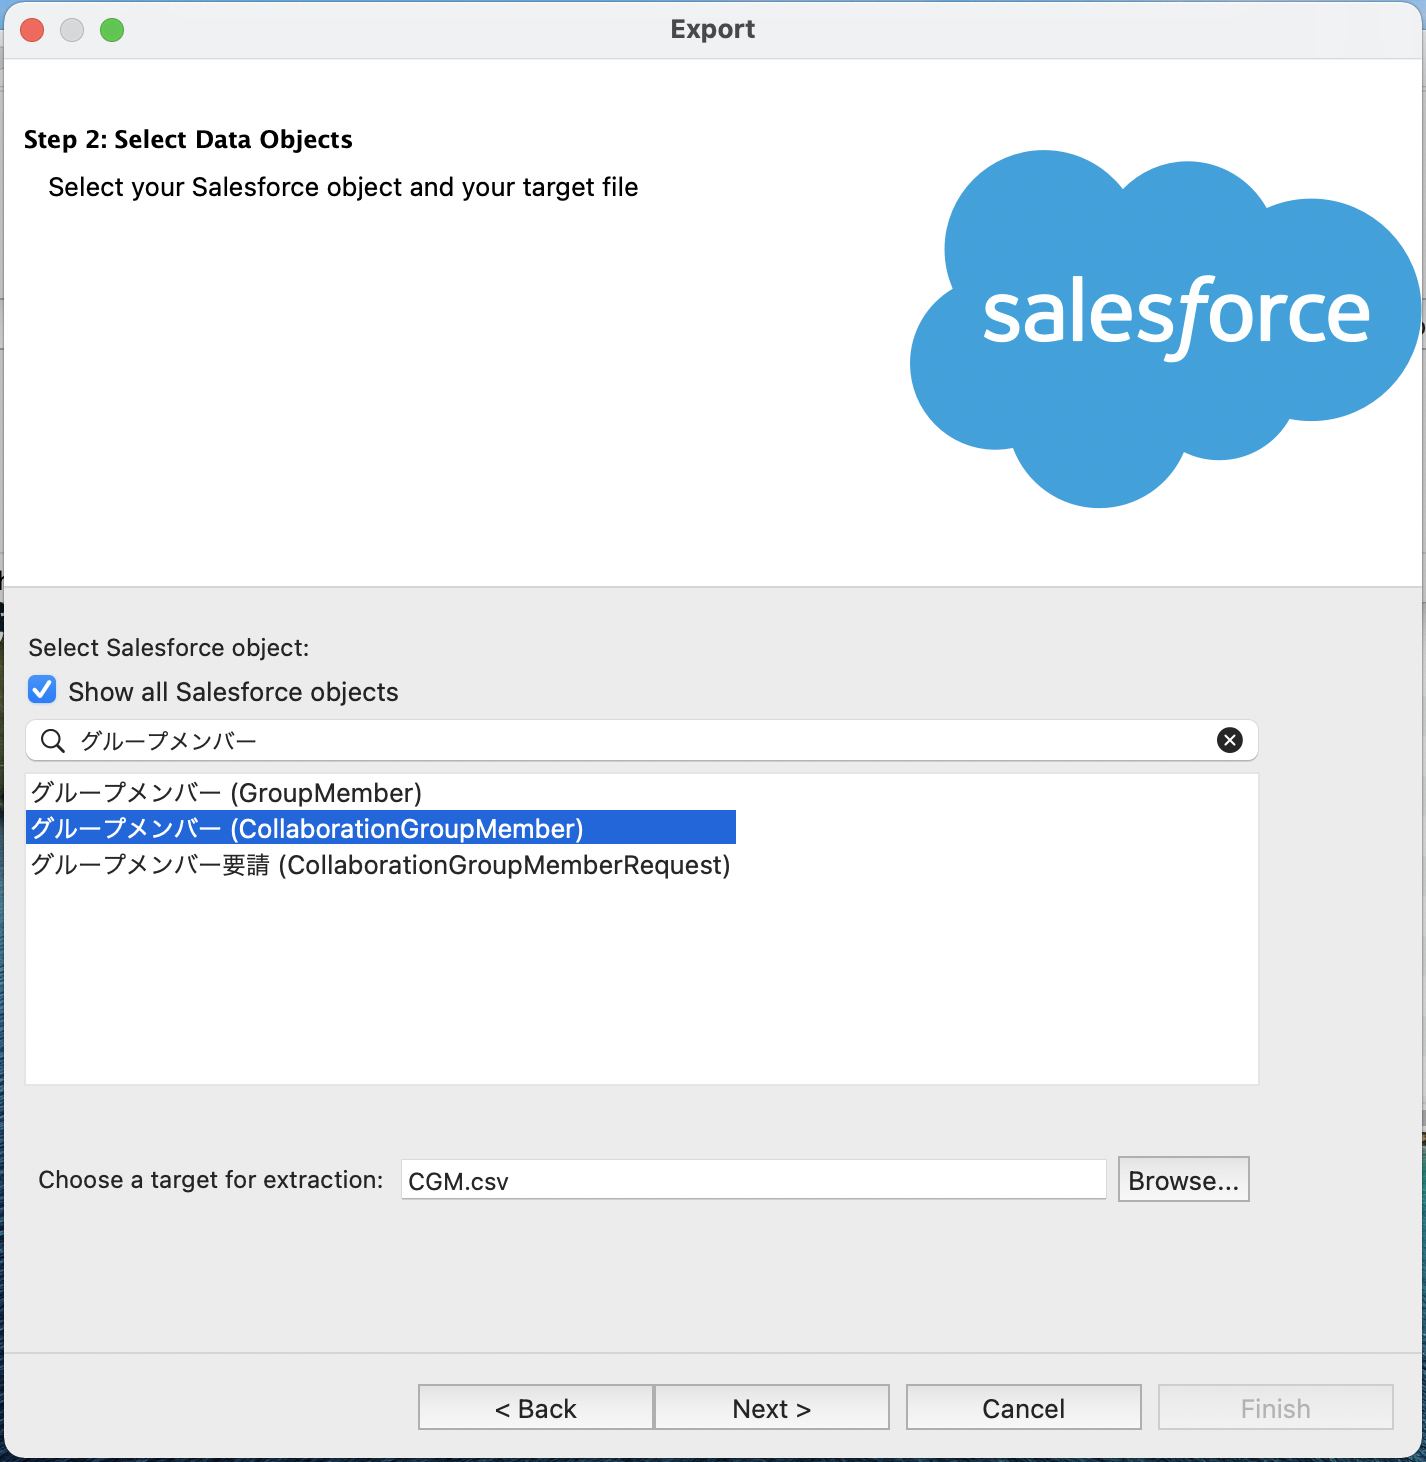Click the CGM.csv target file field
Image resolution: width=1426 pixels, height=1462 pixels.
pyautogui.click(x=753, y=1180)
